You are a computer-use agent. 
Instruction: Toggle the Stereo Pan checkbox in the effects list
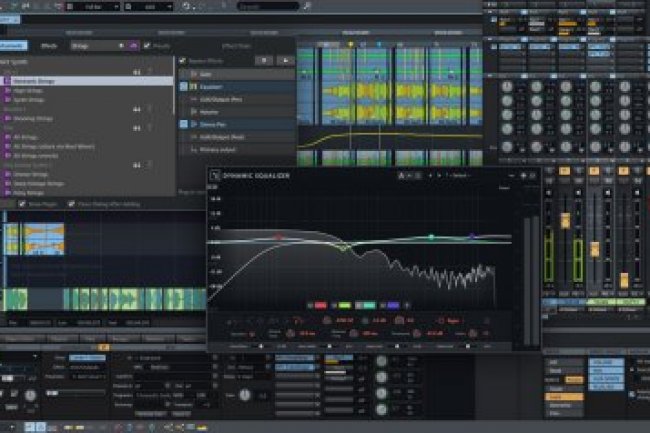[x=184, y=124]
